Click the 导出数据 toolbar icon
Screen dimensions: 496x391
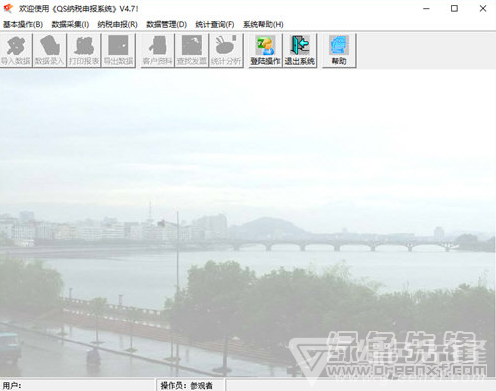coord(118,51)
